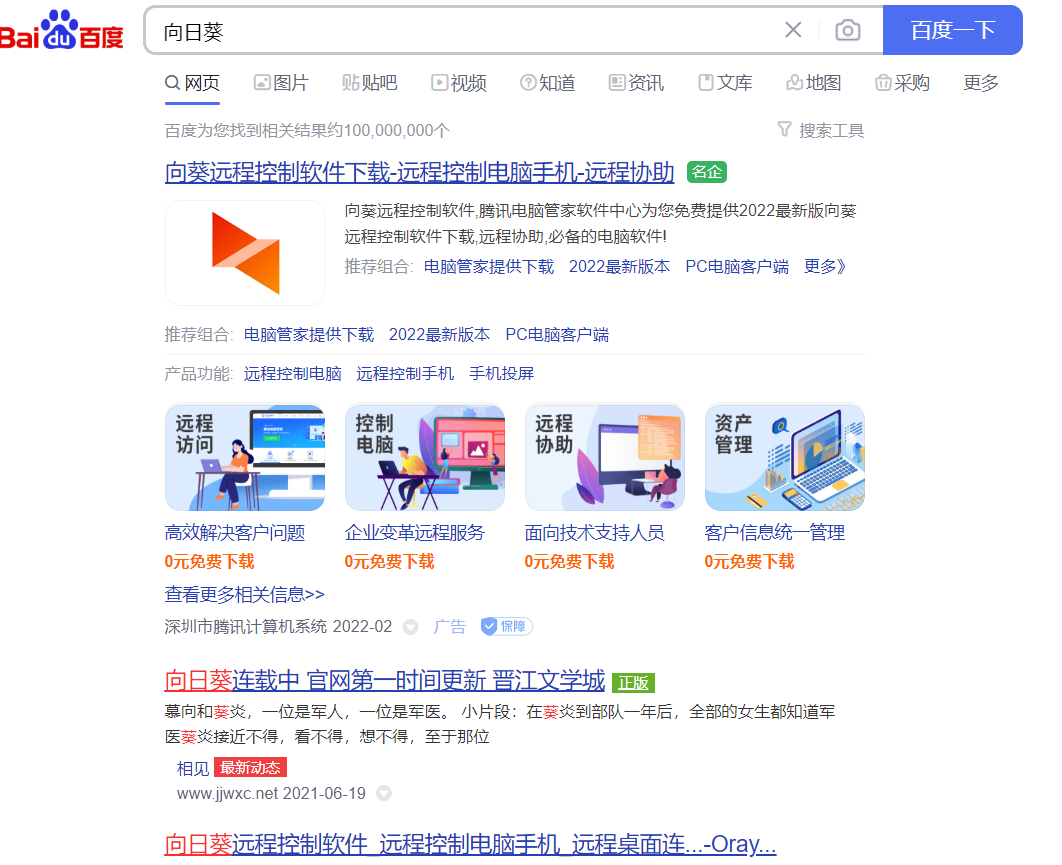Image resolution: width=1062 pixels, height=865 pixels.
Task: Click the 控制电脑 card image
Action: point(425,458)
